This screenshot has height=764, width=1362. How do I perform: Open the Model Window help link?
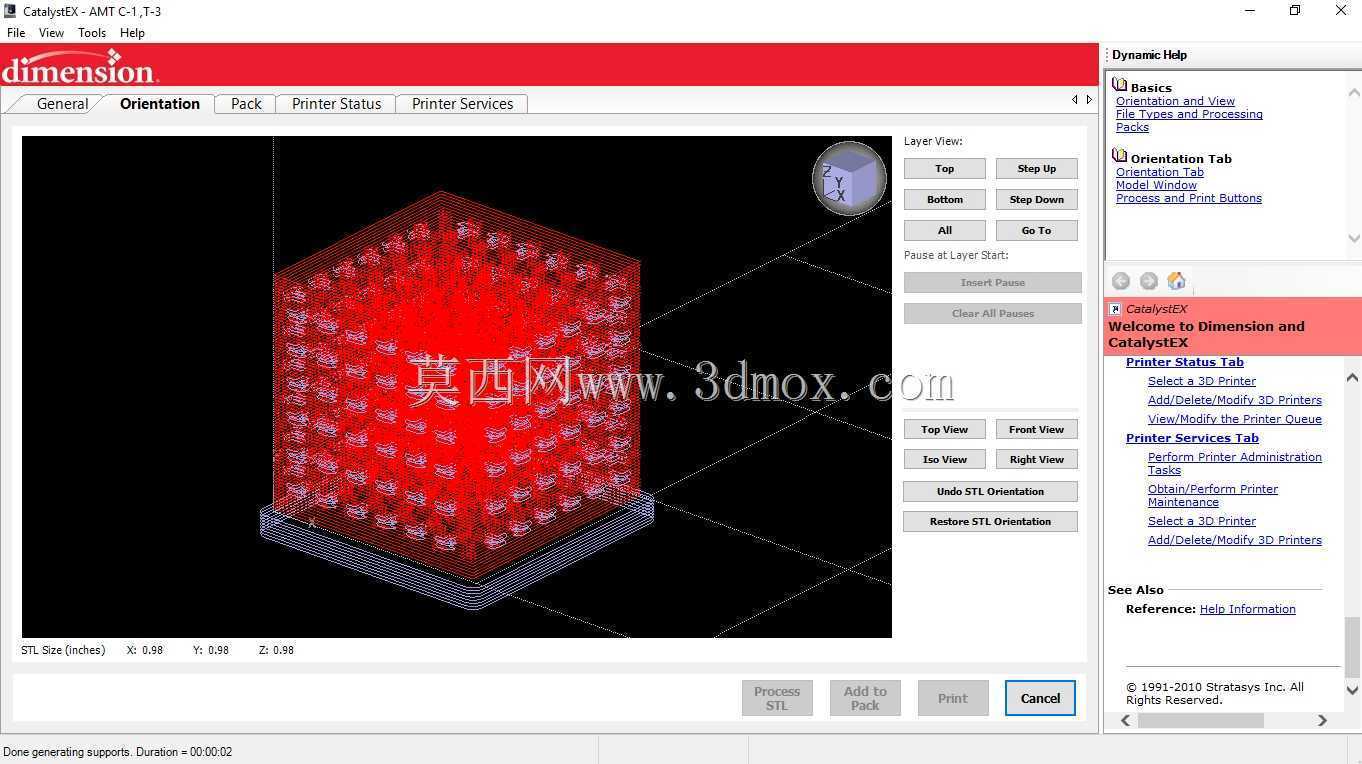tap(1156, 185)
